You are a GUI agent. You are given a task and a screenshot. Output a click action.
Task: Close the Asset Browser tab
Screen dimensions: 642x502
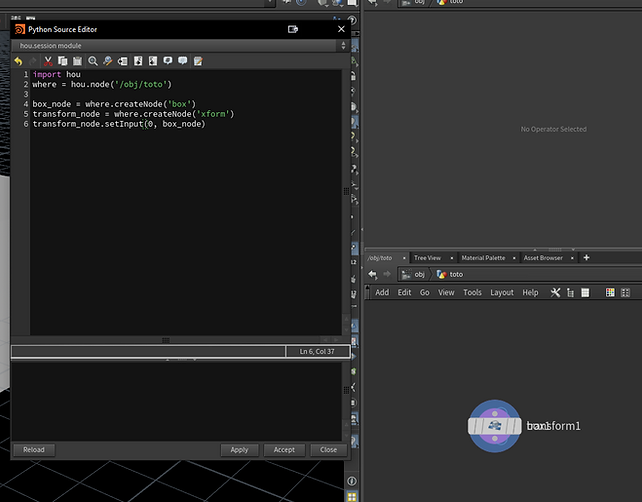[x=572, y=258]
